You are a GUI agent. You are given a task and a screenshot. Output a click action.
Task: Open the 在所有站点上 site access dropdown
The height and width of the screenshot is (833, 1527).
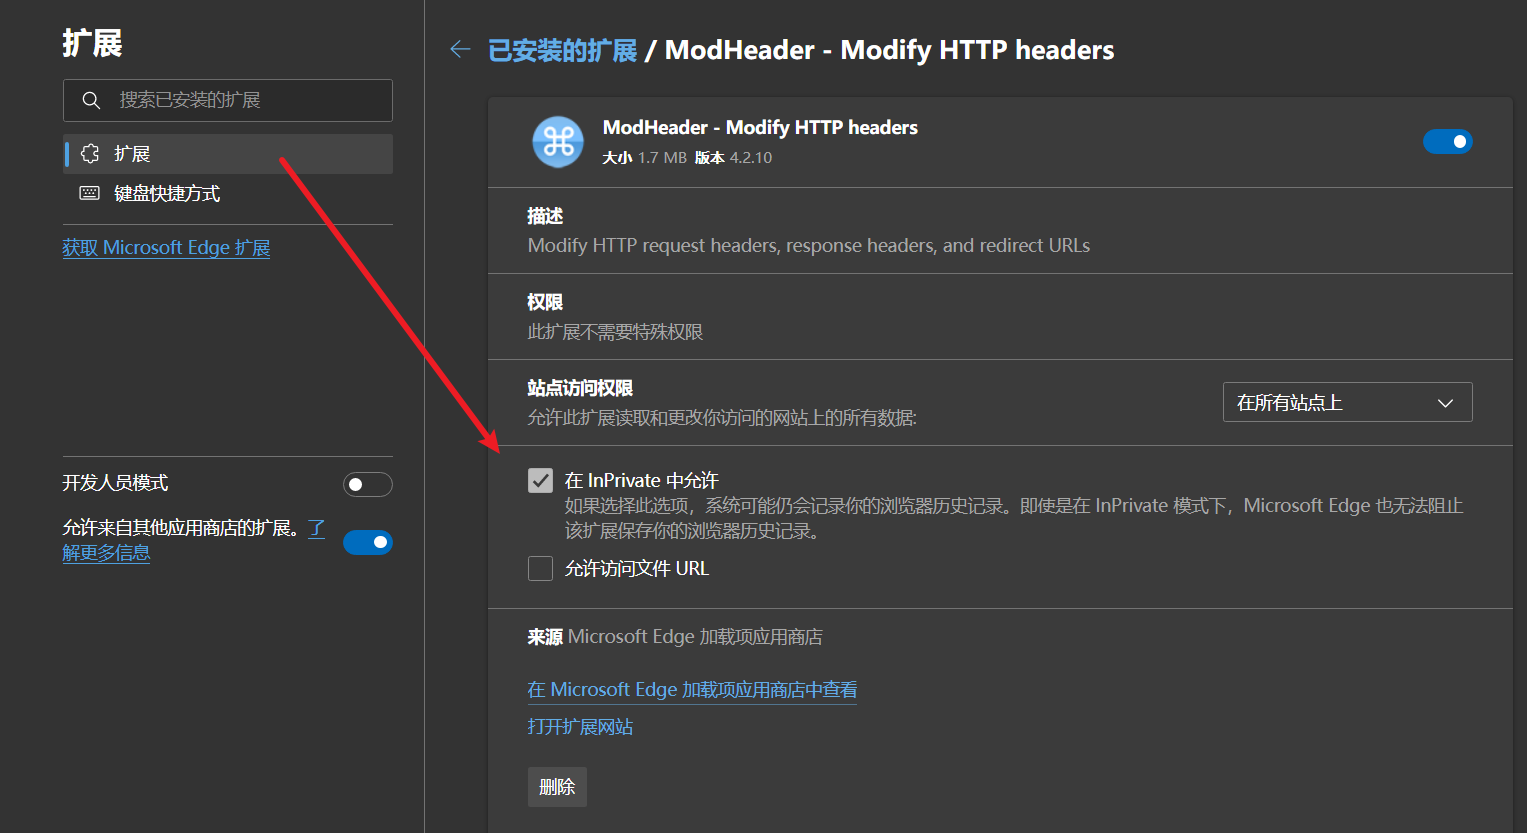1347,402
